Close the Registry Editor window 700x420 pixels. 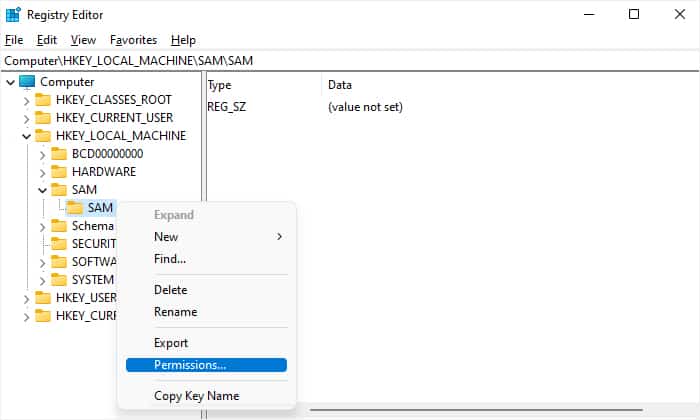click(680, 14)
